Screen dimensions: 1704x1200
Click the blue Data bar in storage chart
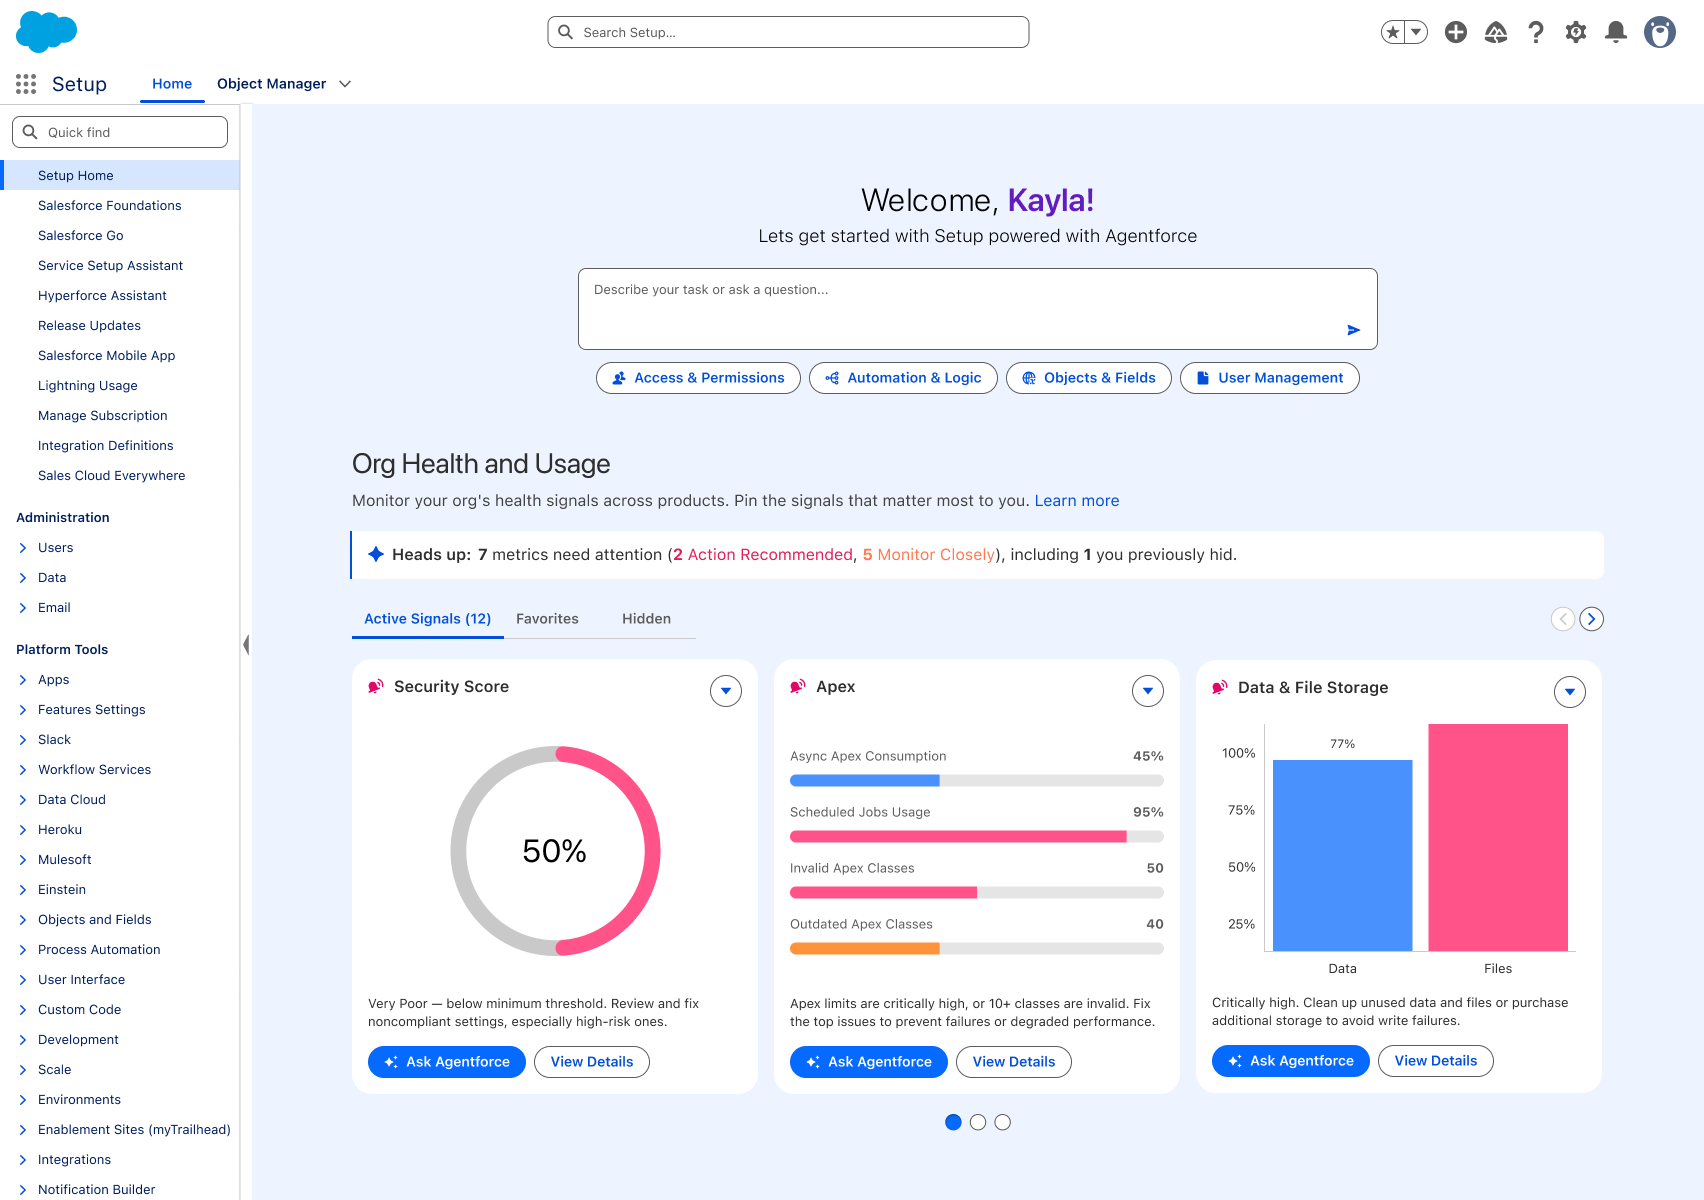pyautogui.click(x=1343, y=855)
